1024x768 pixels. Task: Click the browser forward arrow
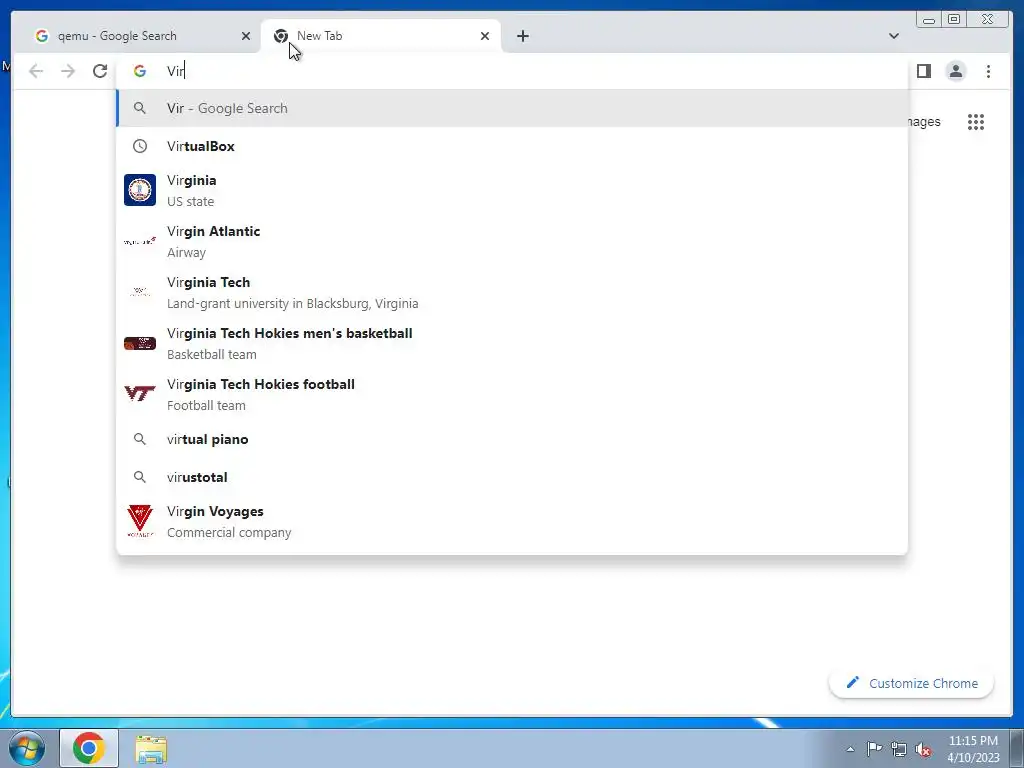pyautogui.click(x=68, y=71)
